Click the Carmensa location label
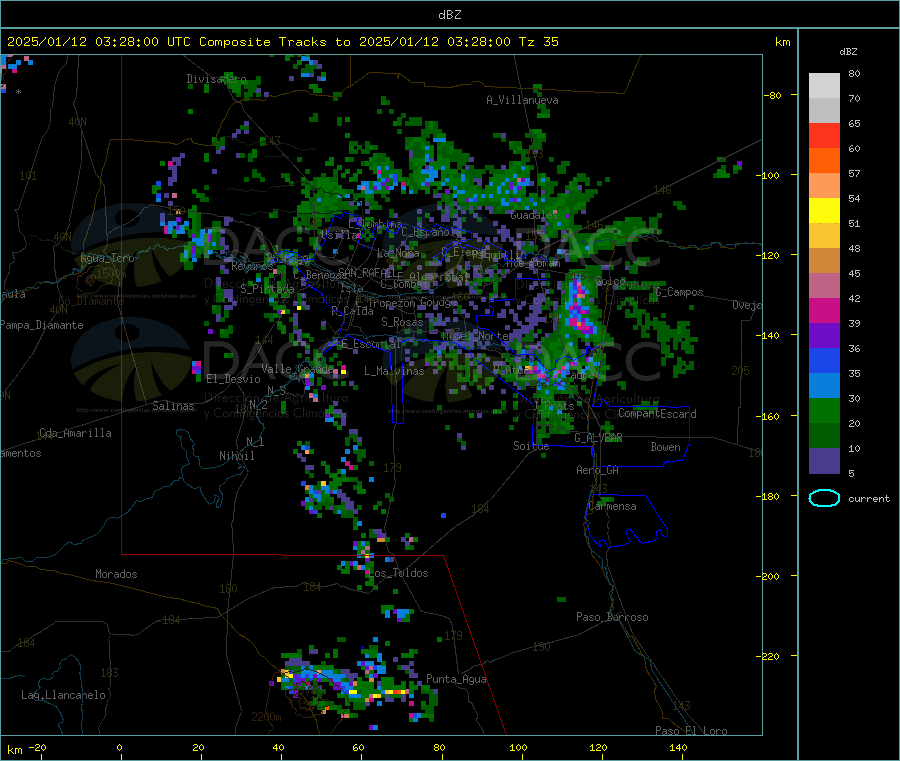 coord(612,506)
